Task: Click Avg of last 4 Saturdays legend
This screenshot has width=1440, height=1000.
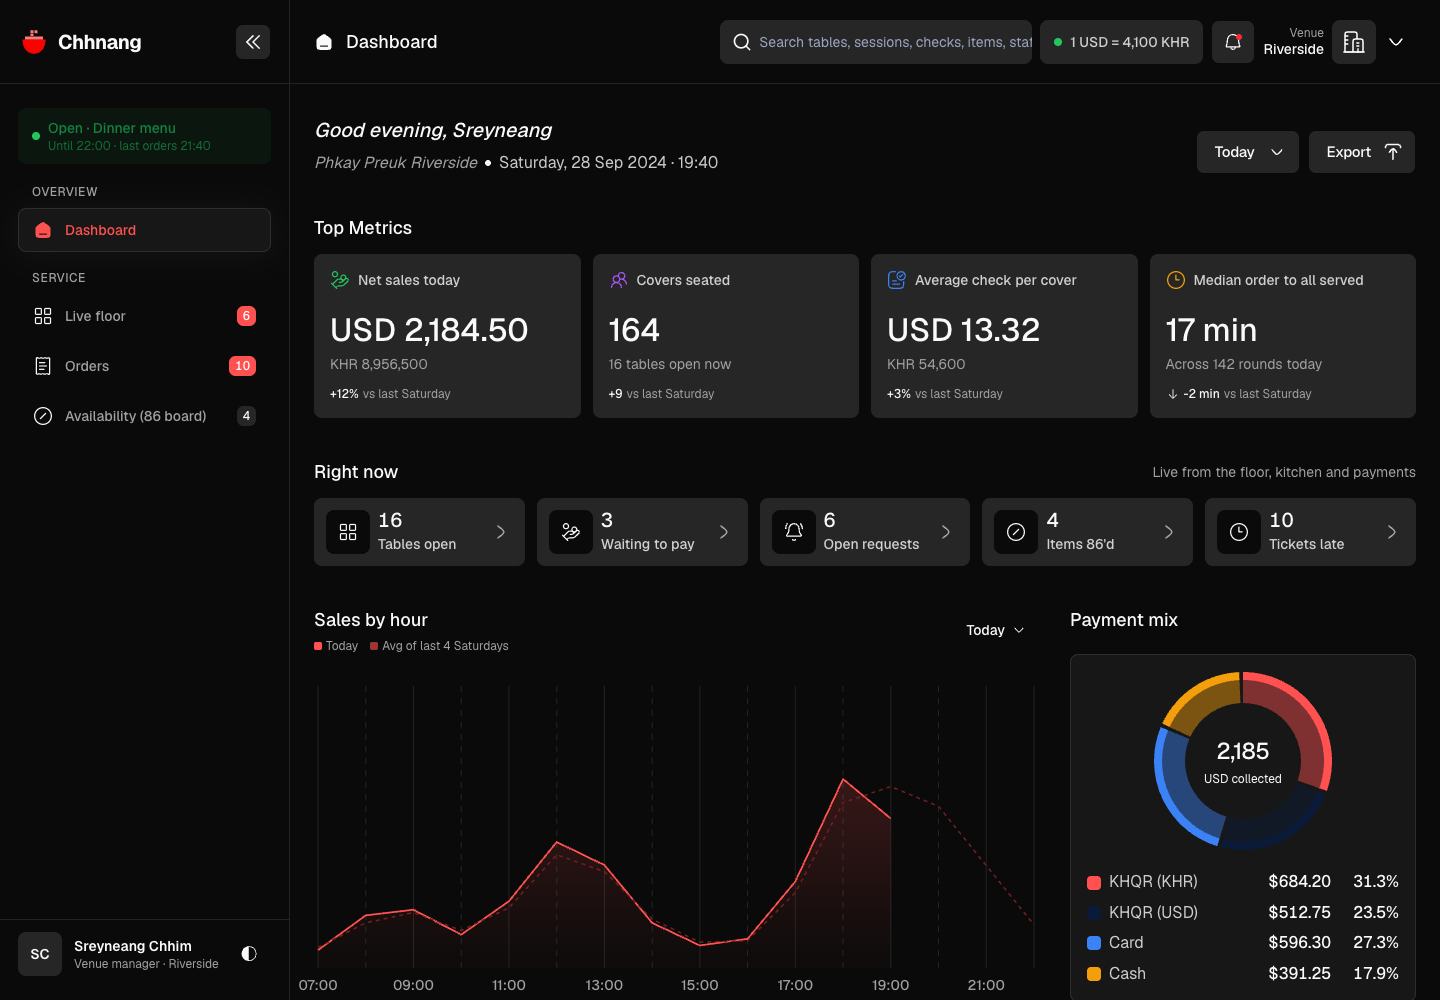Action: [439, 646]
